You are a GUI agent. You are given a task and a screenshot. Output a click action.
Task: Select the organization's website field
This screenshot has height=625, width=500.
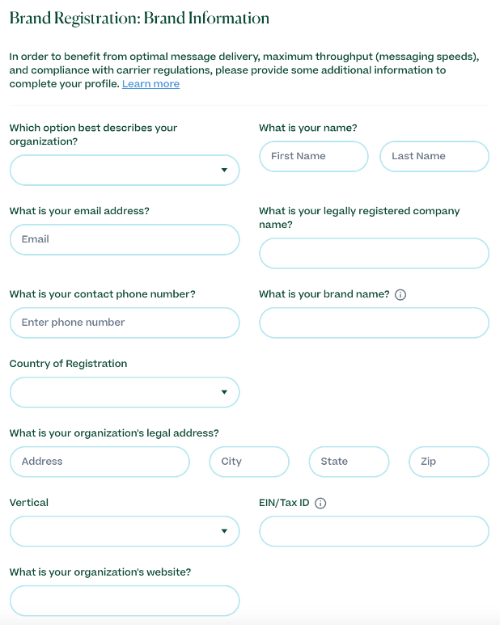coord(124,601)
